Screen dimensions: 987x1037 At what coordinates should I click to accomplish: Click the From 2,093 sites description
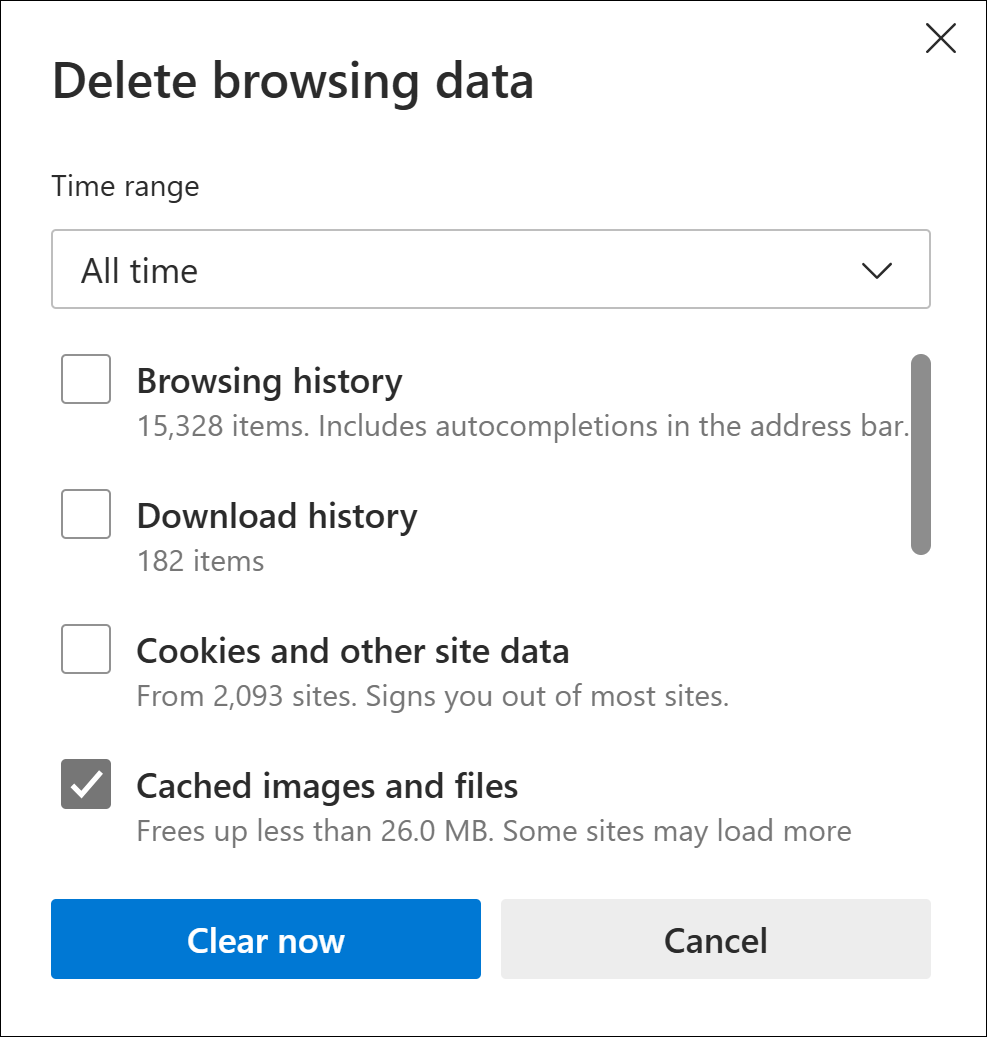click(x=432, y=695)
